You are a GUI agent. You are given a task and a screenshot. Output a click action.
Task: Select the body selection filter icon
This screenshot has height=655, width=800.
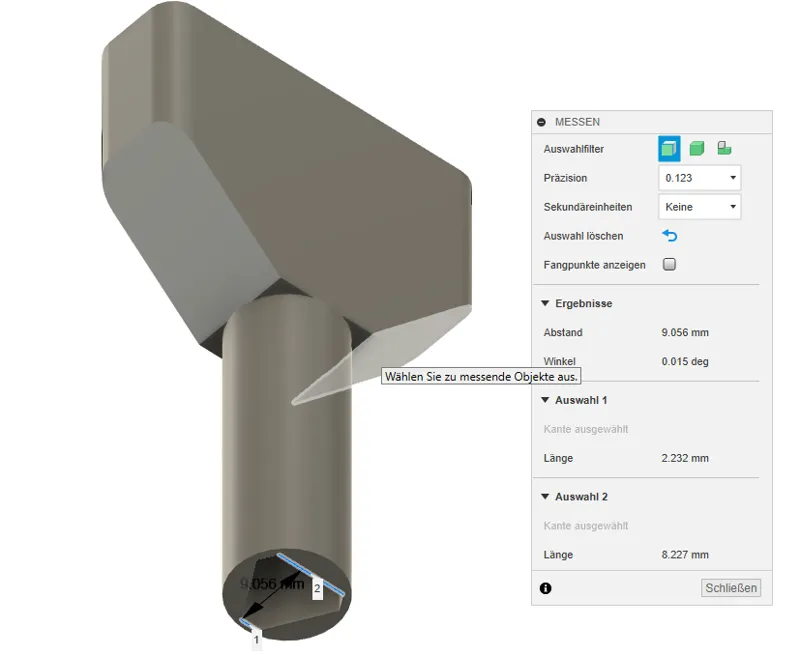(696, 149)
